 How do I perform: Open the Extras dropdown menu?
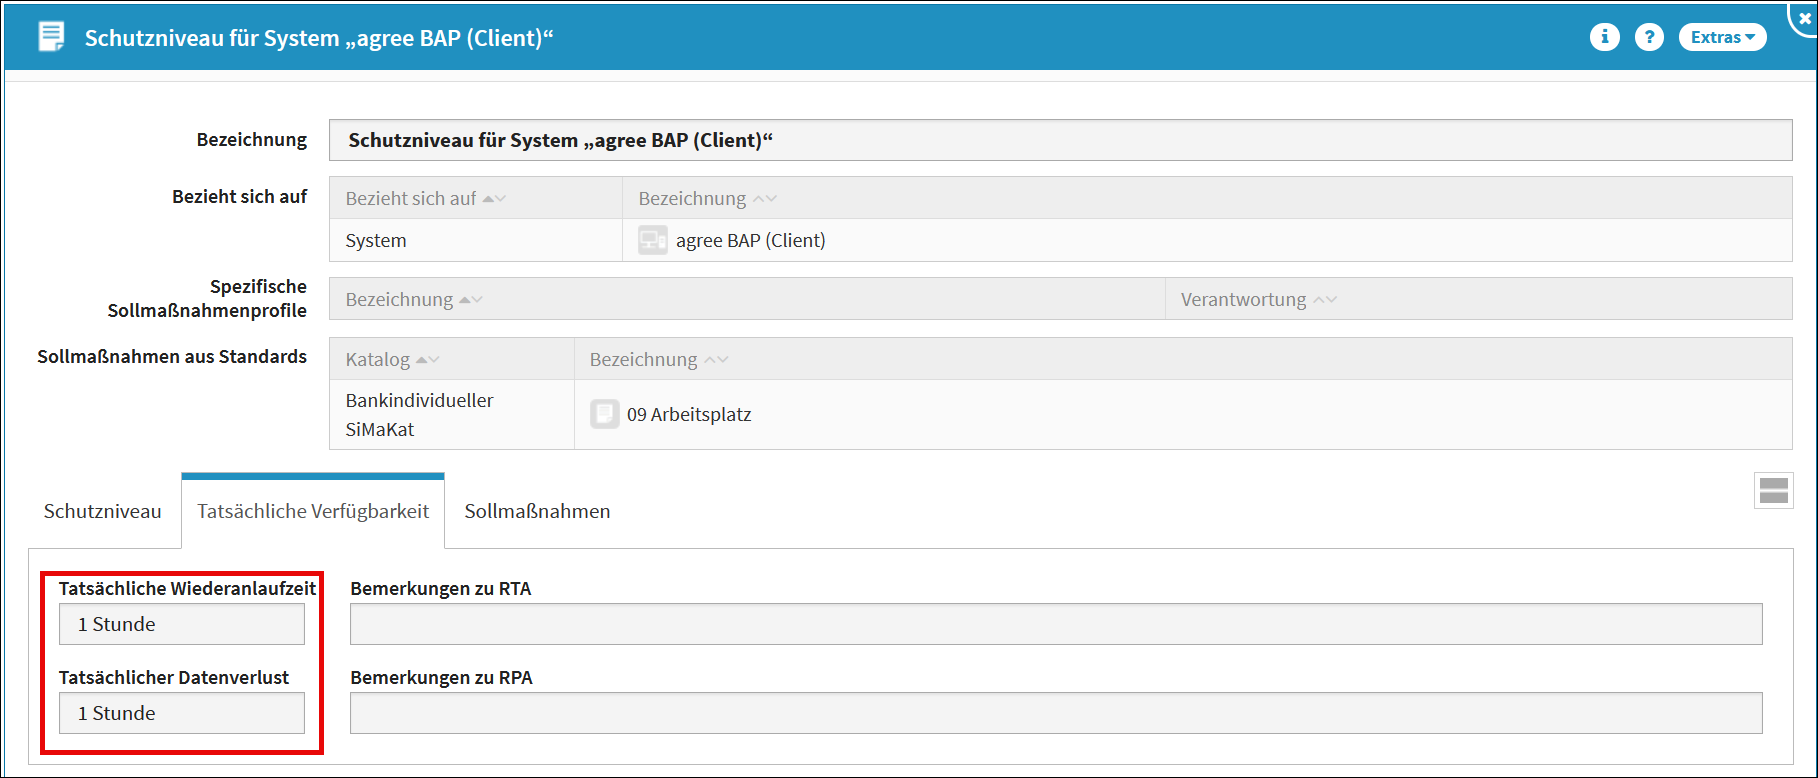[1722, 37]
